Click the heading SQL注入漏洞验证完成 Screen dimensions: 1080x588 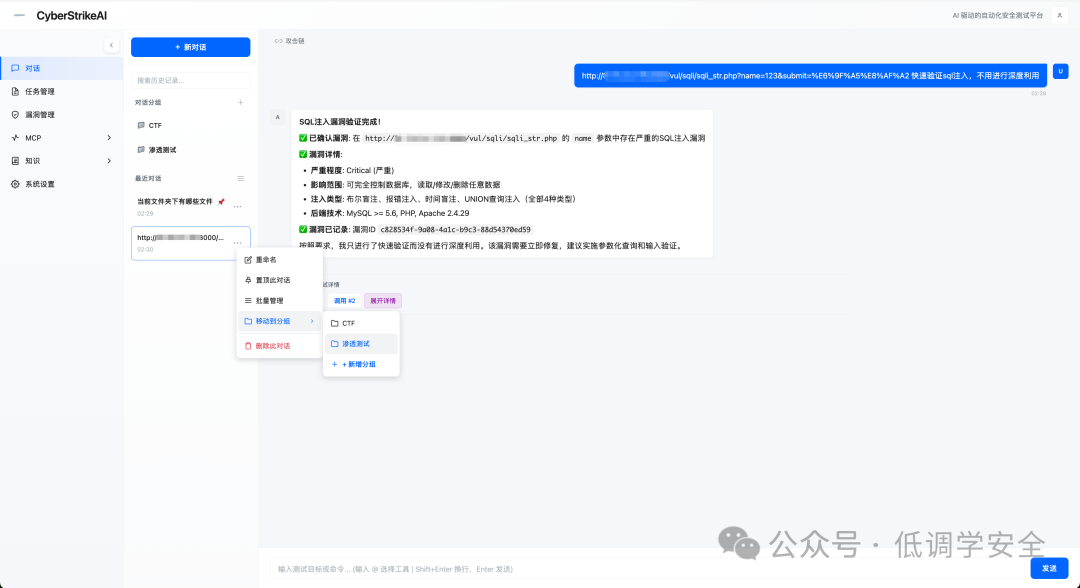pyautogui.click(x=340, y=122)
